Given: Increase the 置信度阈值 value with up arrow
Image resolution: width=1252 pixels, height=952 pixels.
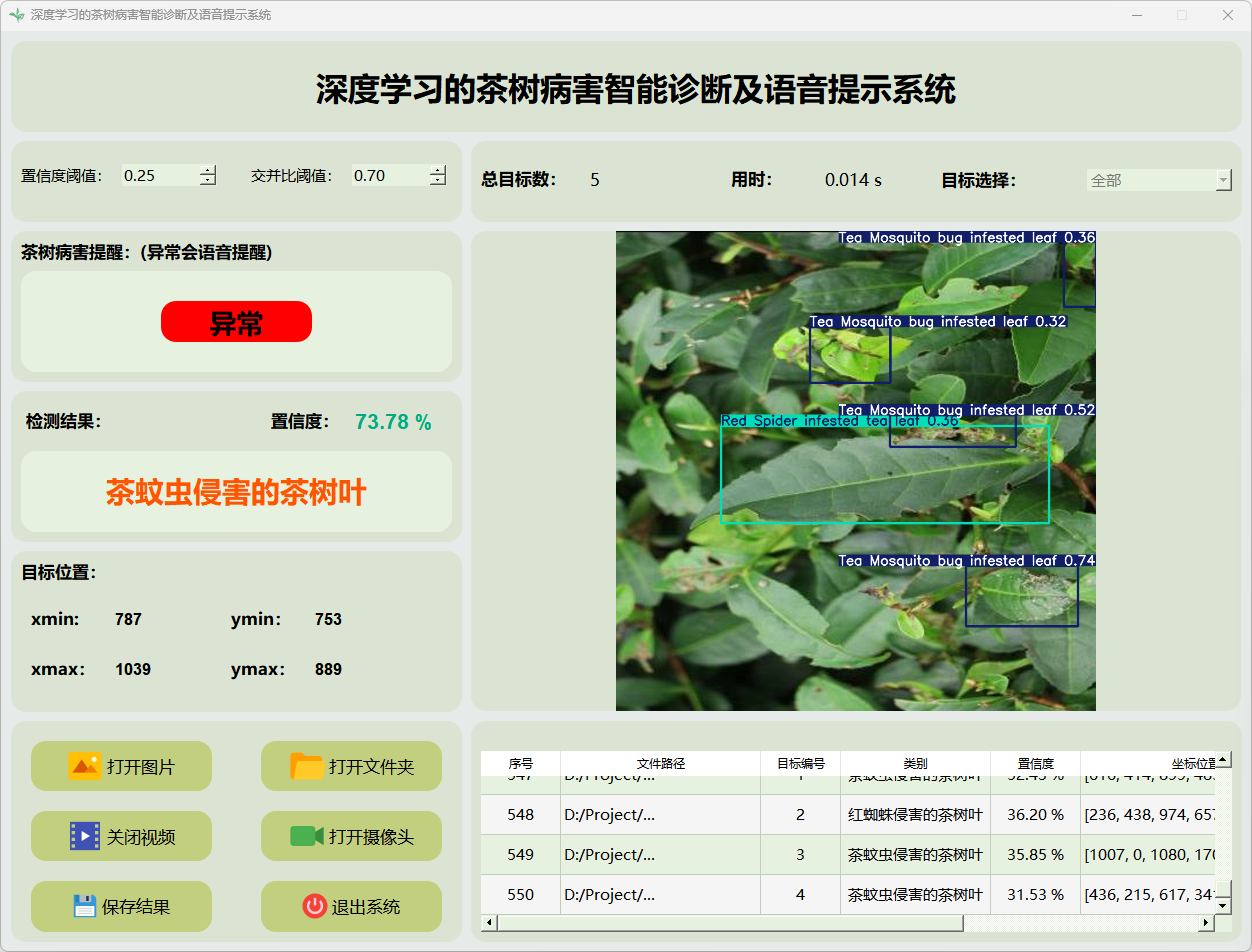Looking at the screenshot, I should 207,171.
